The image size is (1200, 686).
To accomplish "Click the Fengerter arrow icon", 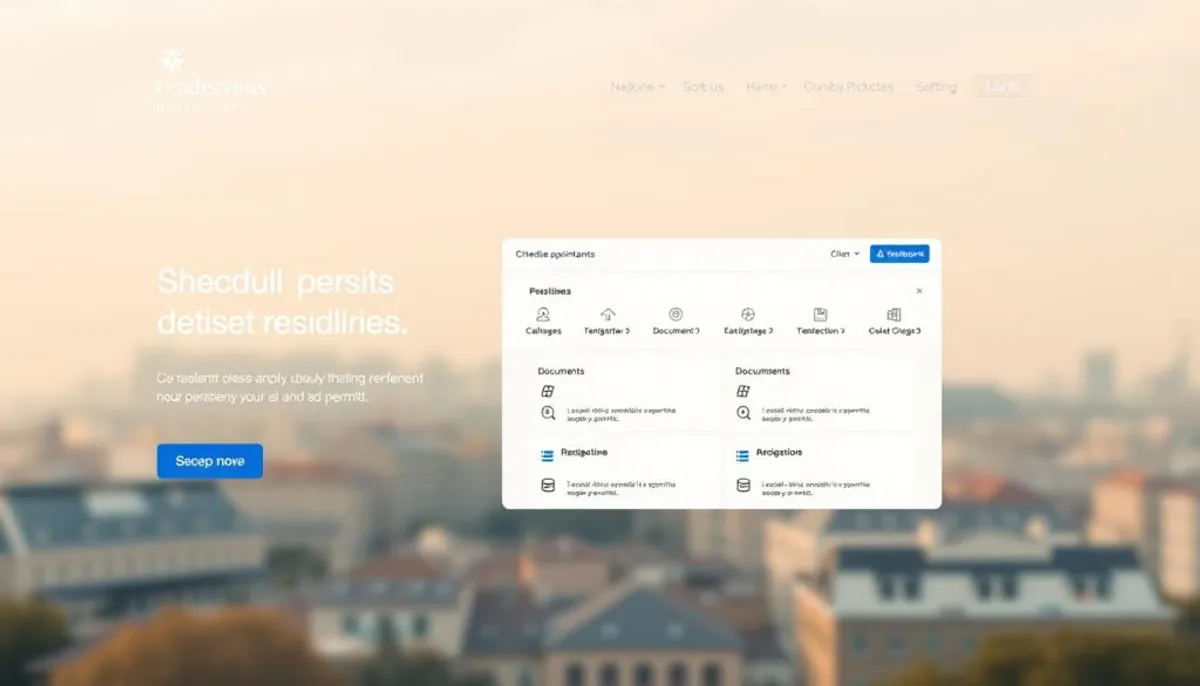I will pyautogui.click(x=606, y=314).
